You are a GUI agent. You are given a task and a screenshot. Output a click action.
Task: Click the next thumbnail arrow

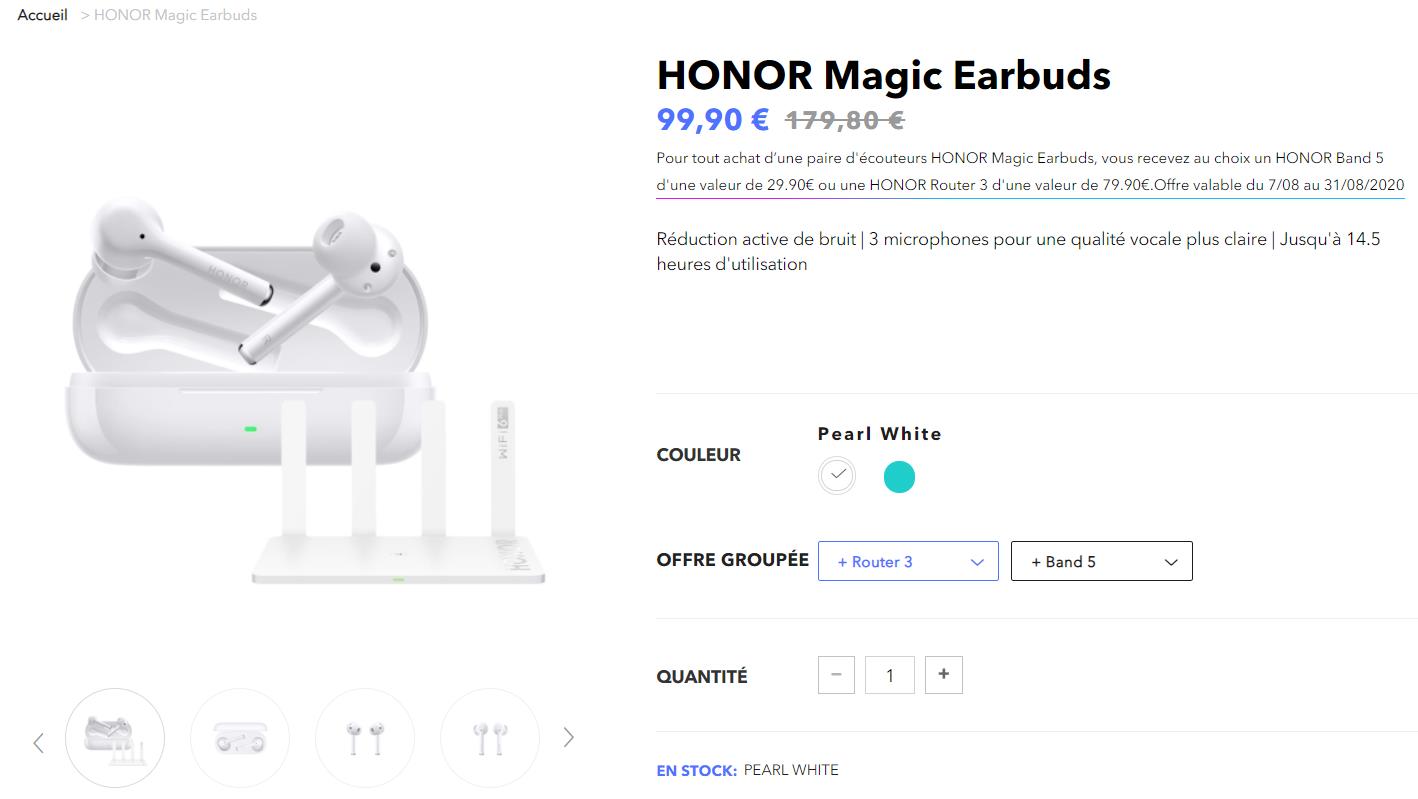[568, 738]
